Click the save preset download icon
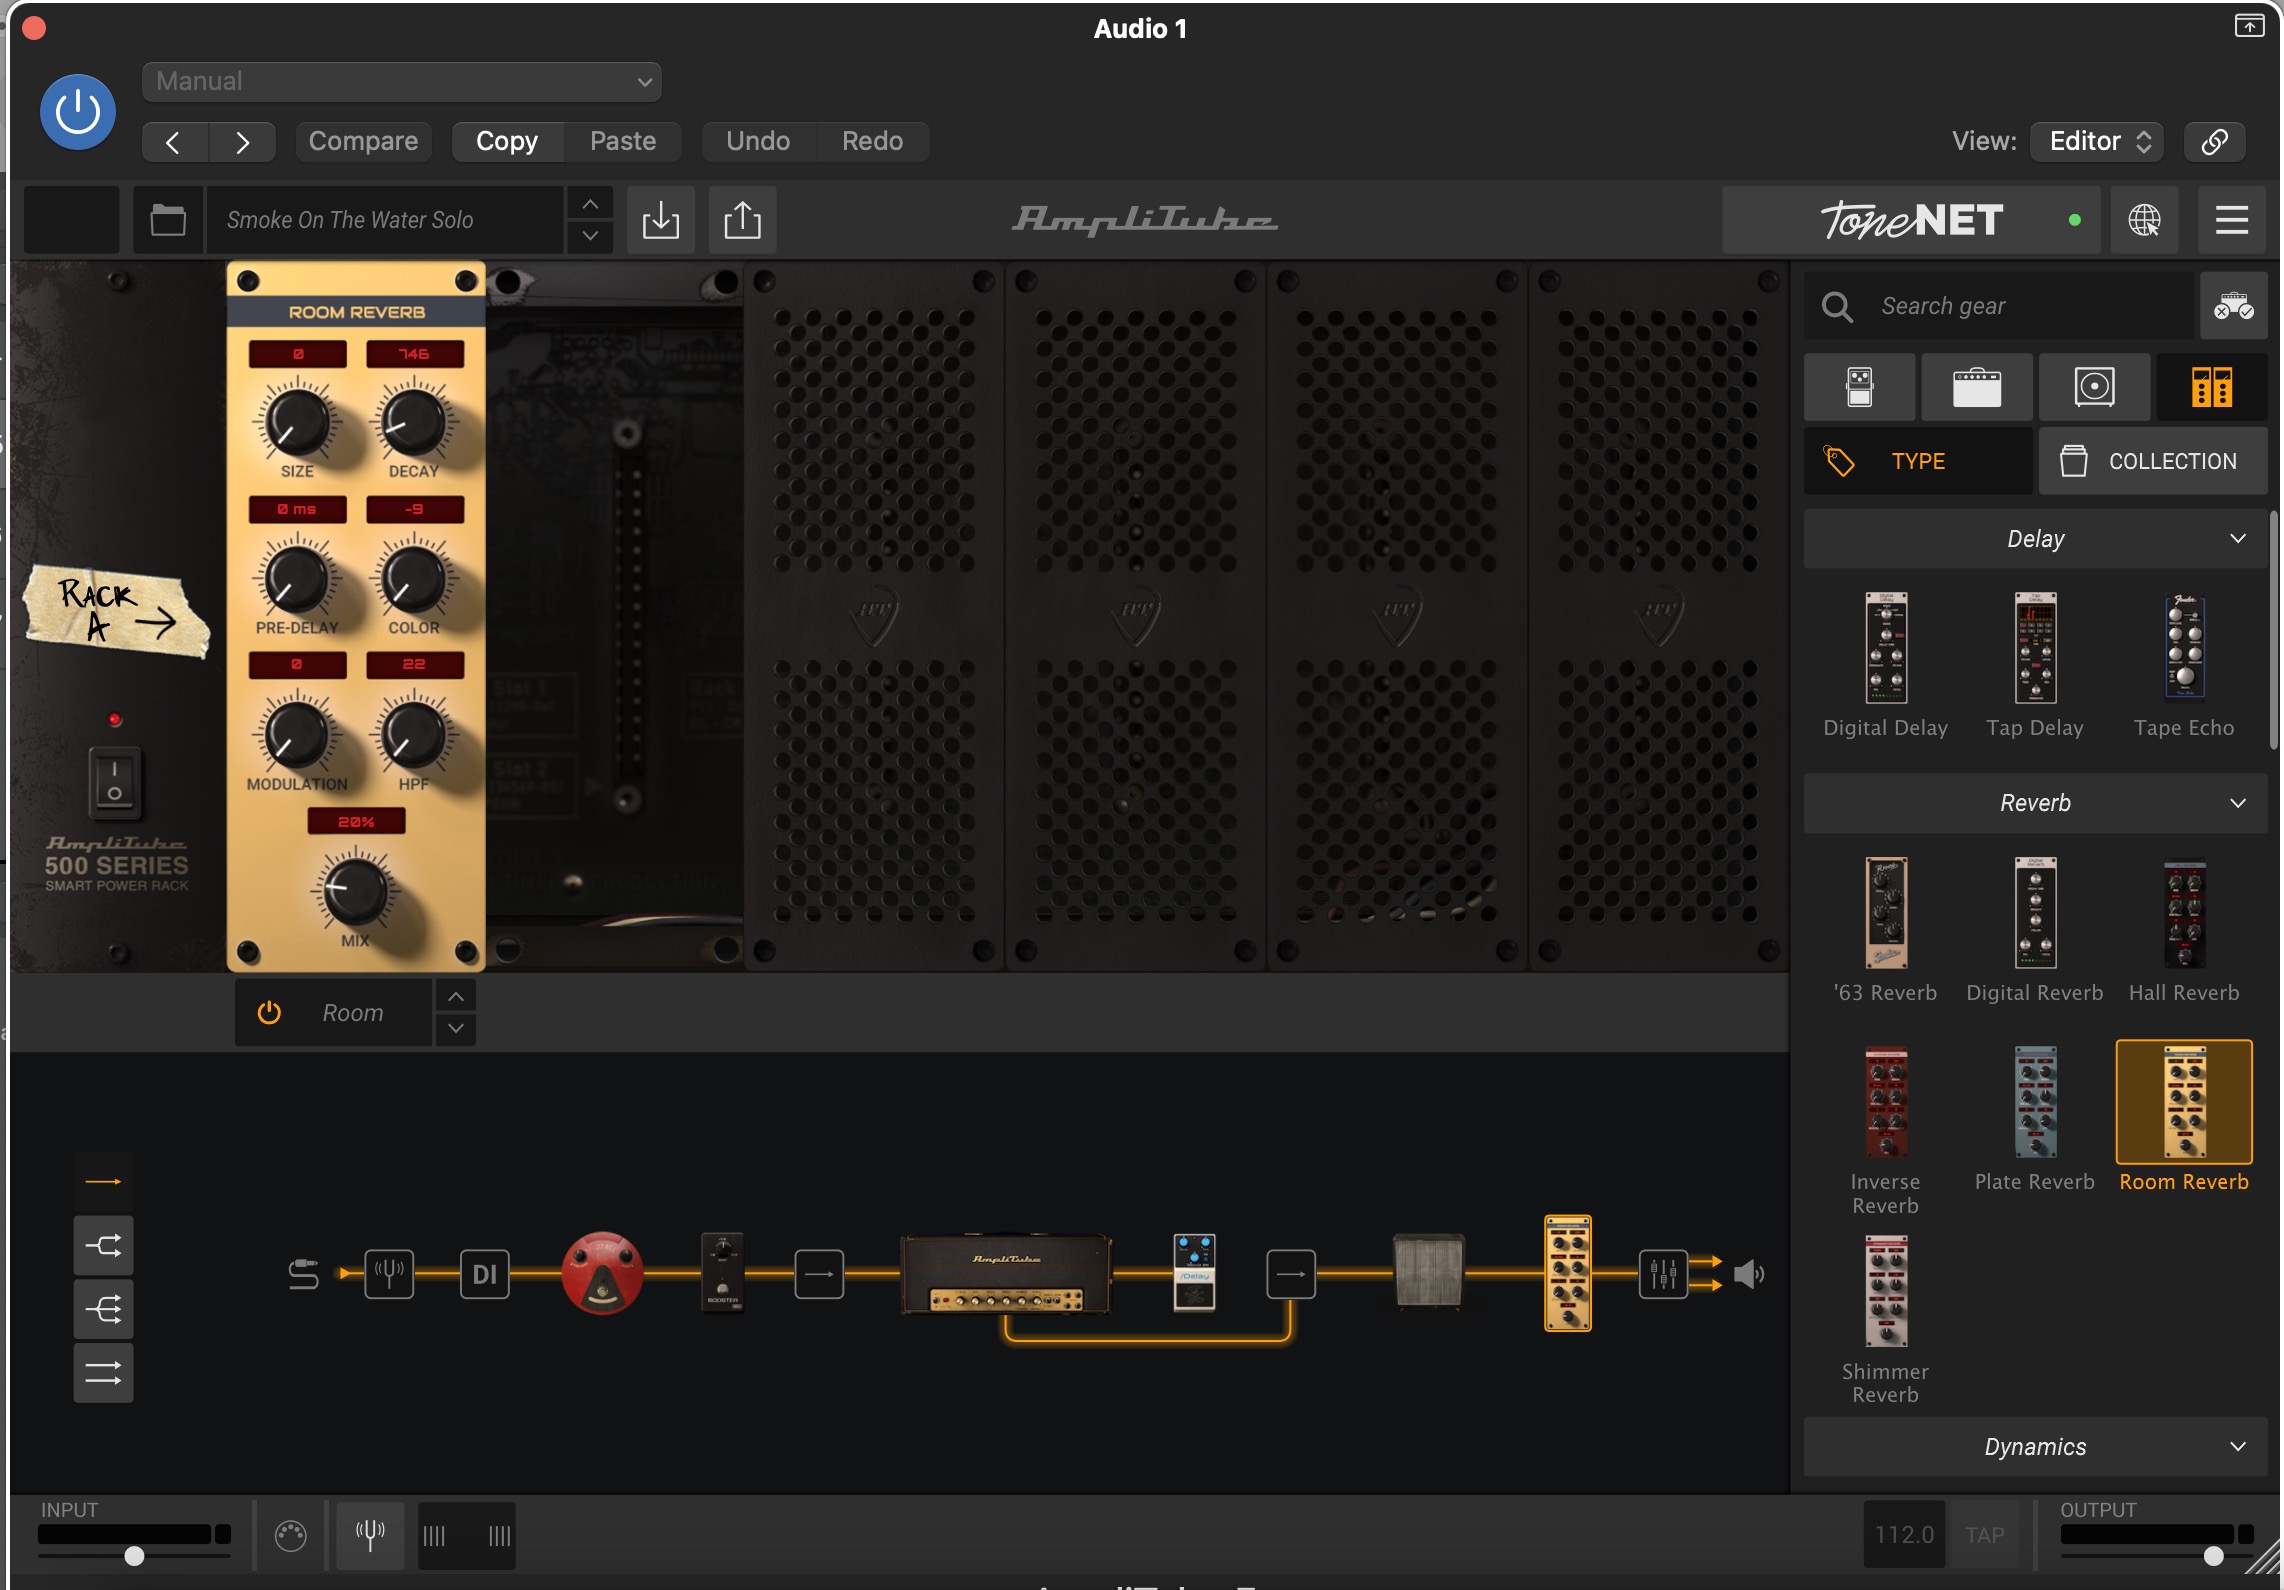 661,220
